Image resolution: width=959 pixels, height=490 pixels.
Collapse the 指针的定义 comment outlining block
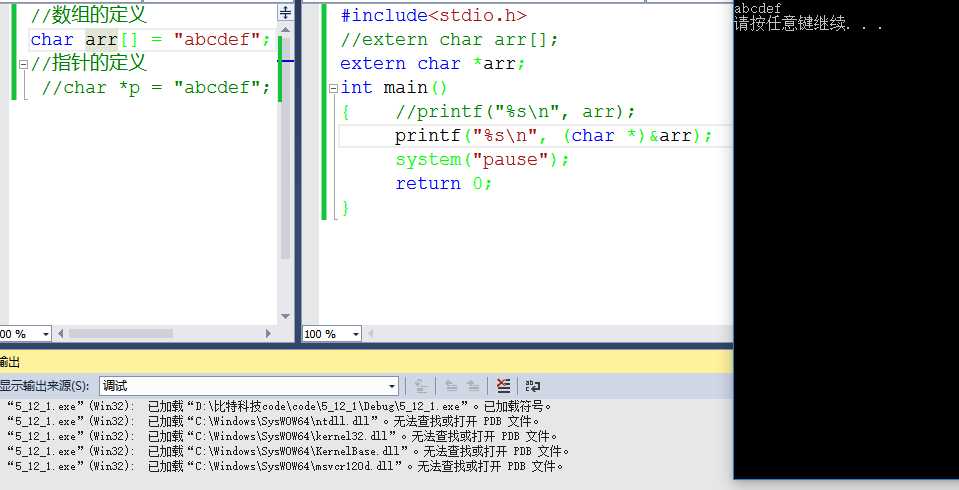23,64
